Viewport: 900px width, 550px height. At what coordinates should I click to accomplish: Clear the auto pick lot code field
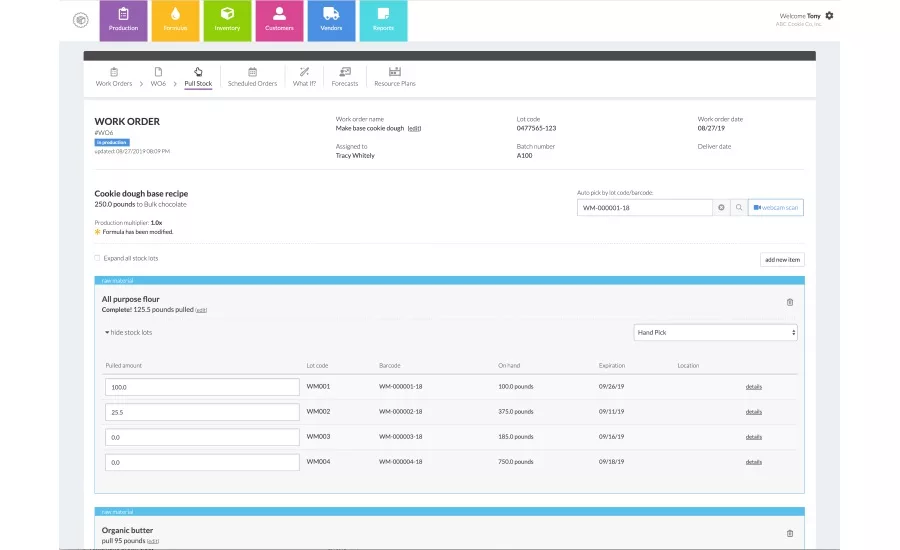pos(721,207)
